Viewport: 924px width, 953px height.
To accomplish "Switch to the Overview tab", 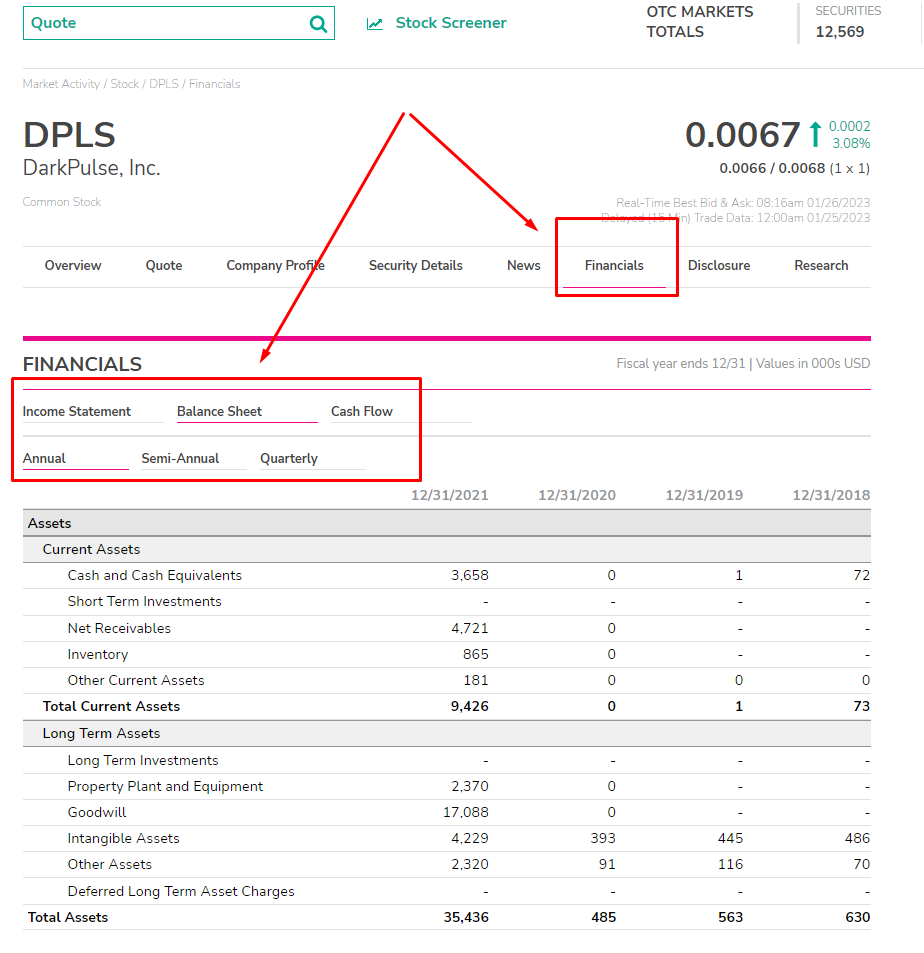I will coord(73,266).
